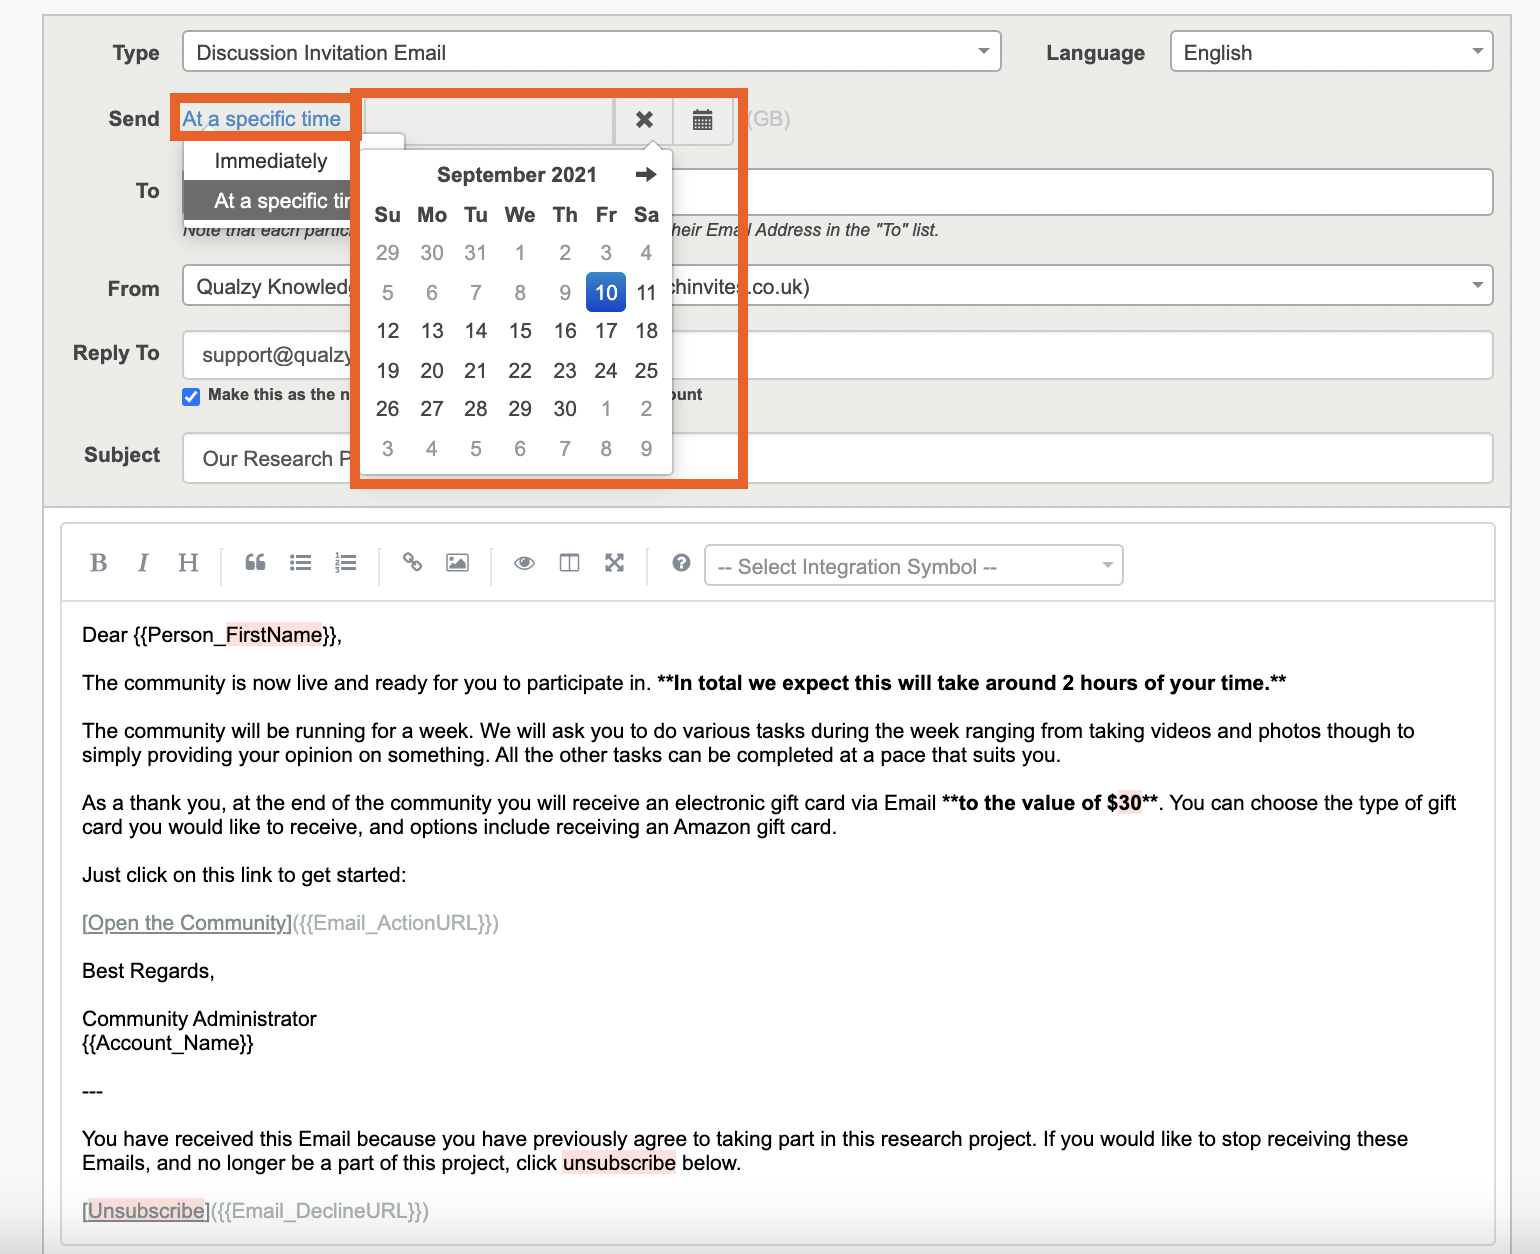Open the Select Integration Symbol dropdown

point(913,566)
